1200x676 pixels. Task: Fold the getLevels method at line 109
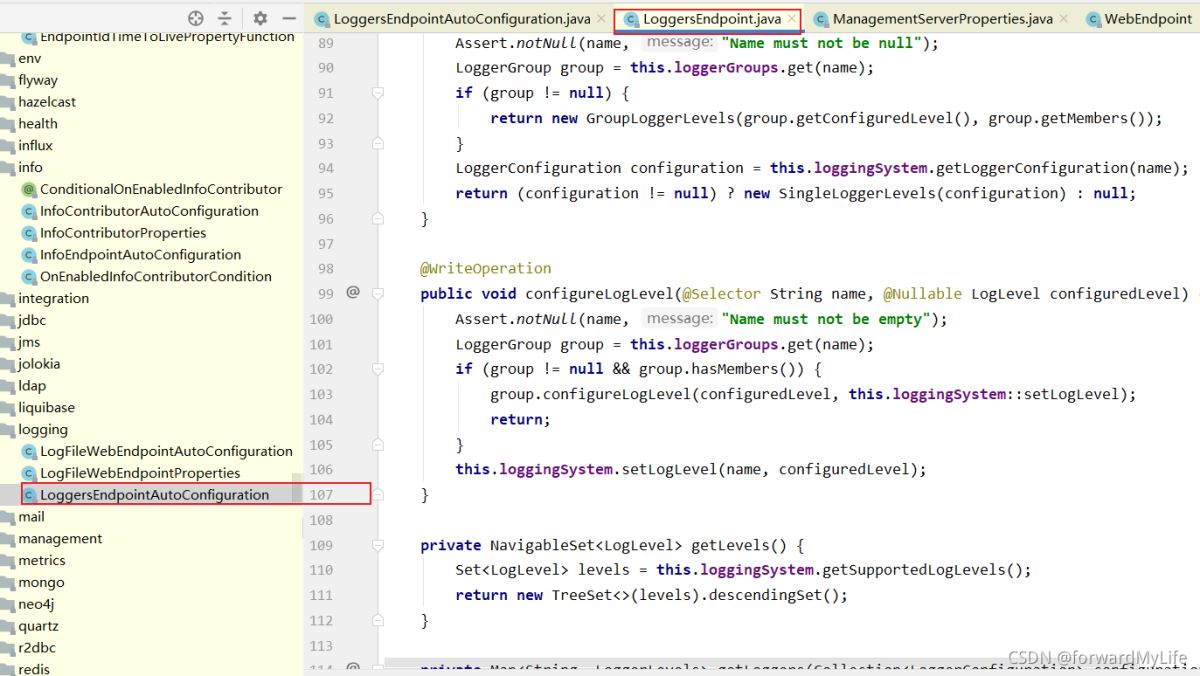(378, 545)
